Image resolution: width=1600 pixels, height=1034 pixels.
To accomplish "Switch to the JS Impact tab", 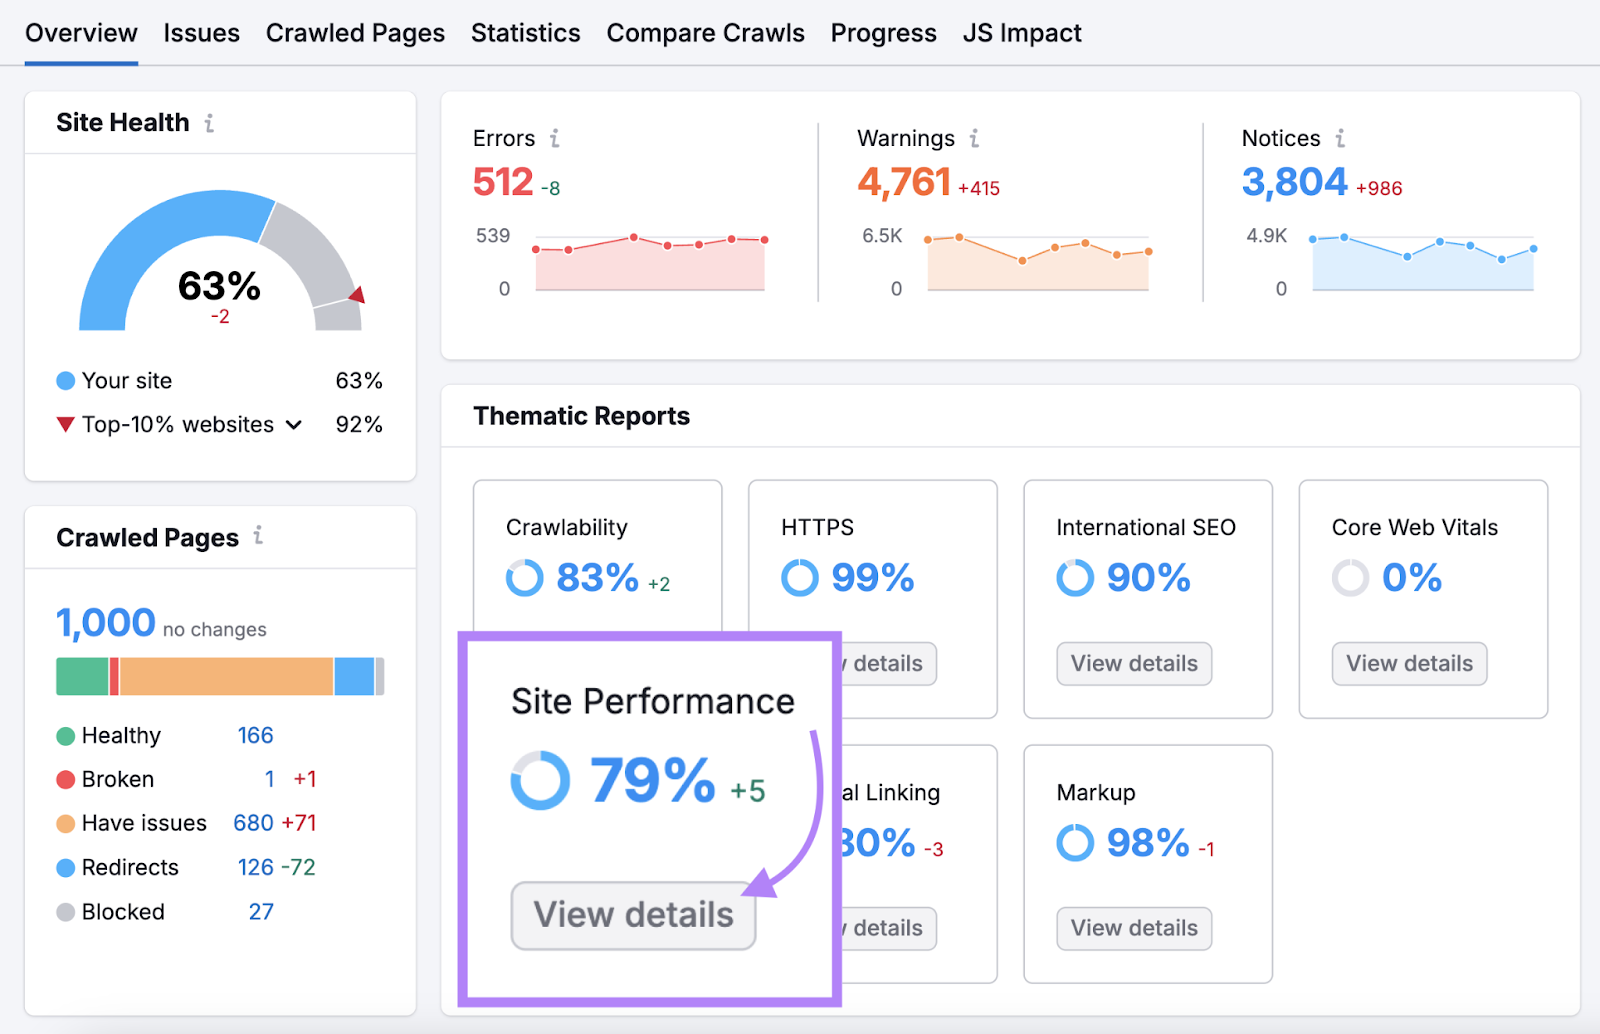I will coord(1022,32).
